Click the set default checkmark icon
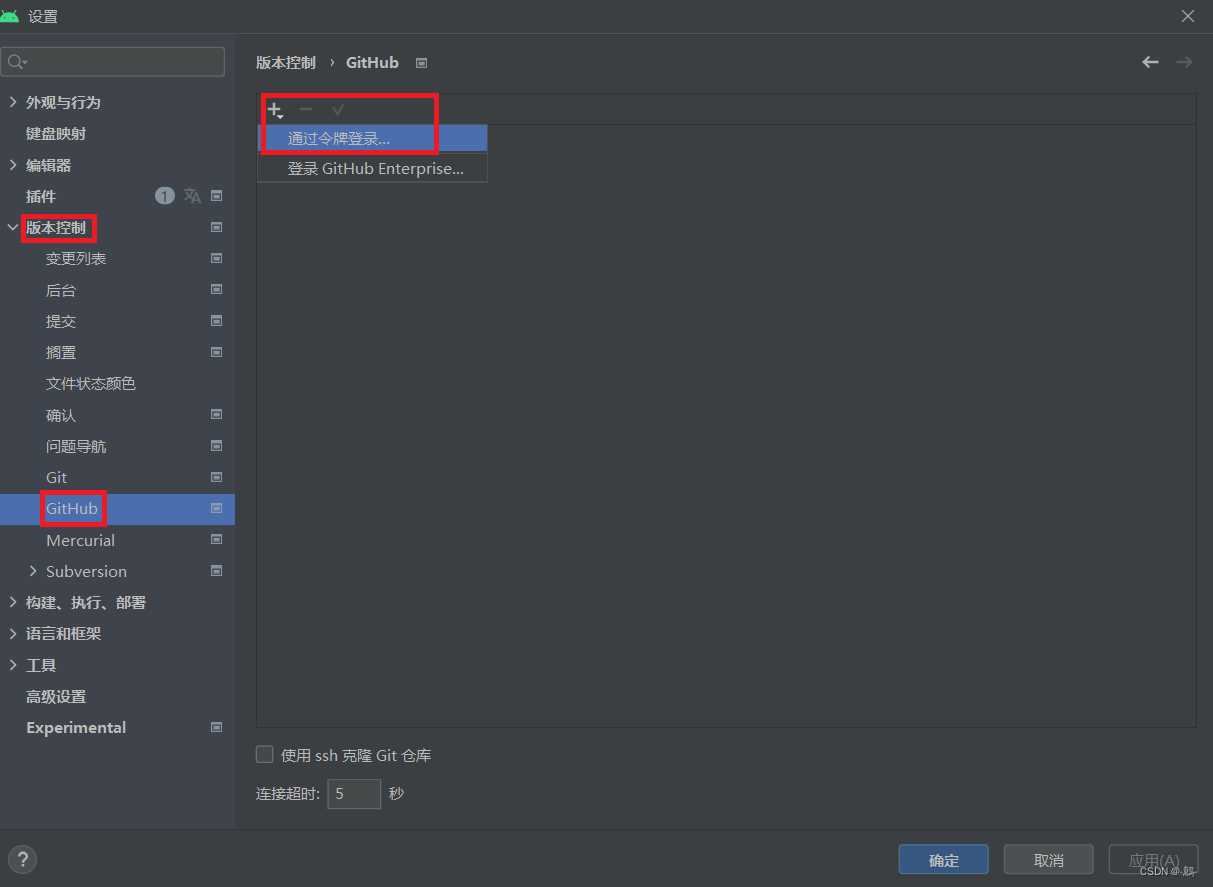The image size is (1213, 887). click(x=338, y=109)
